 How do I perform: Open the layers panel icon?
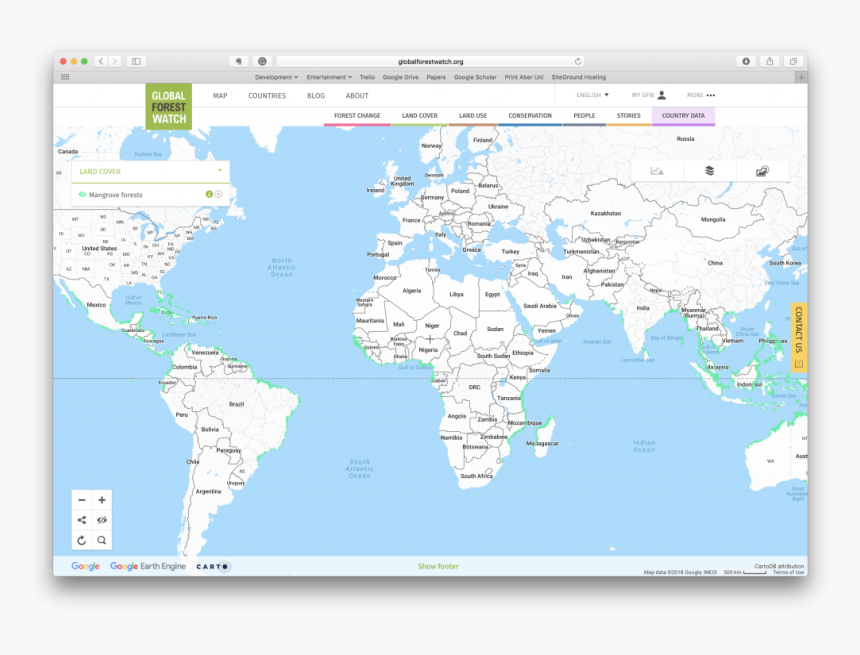click(x=708, y=170)
